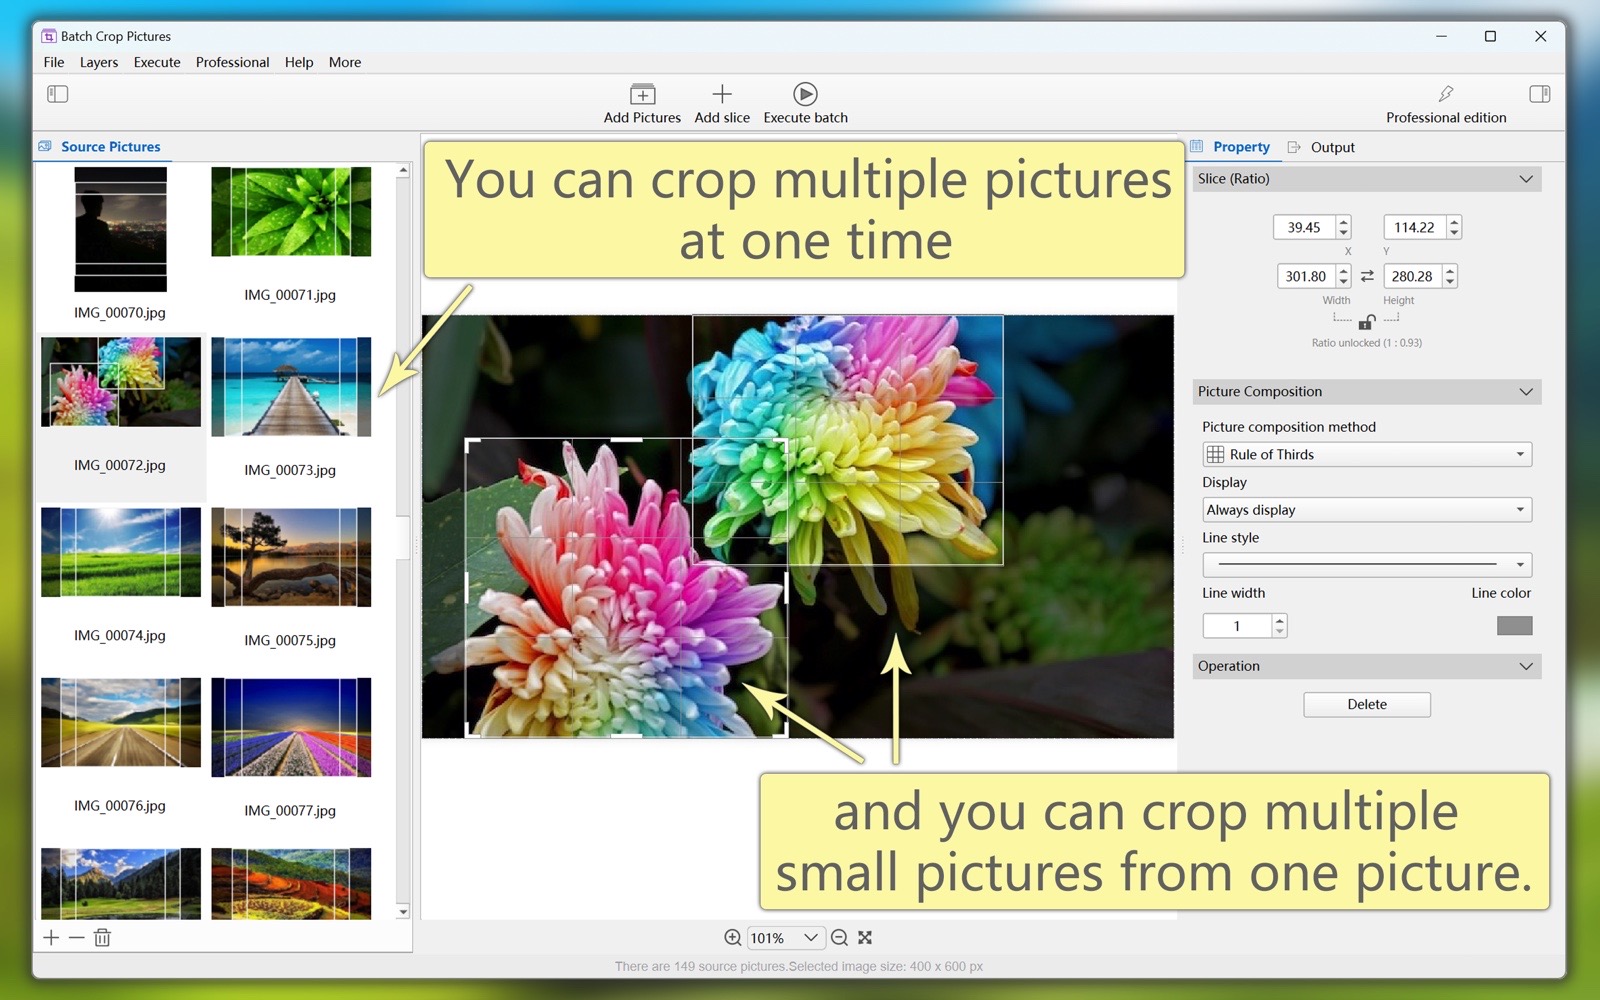Screen dimensions: 1600x1000
Task: Collapse the Slice (Ratio) section
Action: (x=1525, y=179)
